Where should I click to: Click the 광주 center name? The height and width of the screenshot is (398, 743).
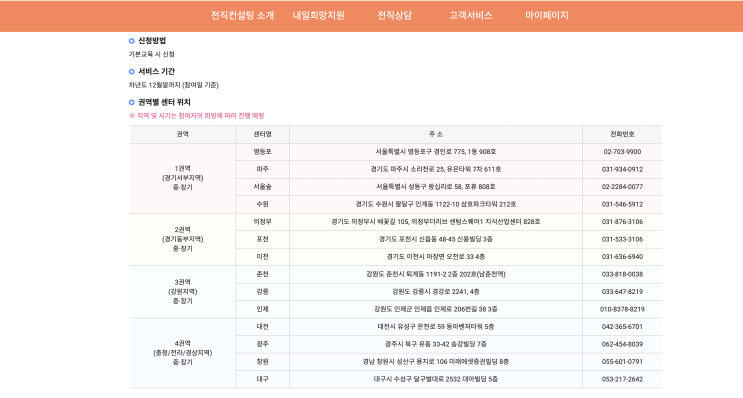(263, 344)
